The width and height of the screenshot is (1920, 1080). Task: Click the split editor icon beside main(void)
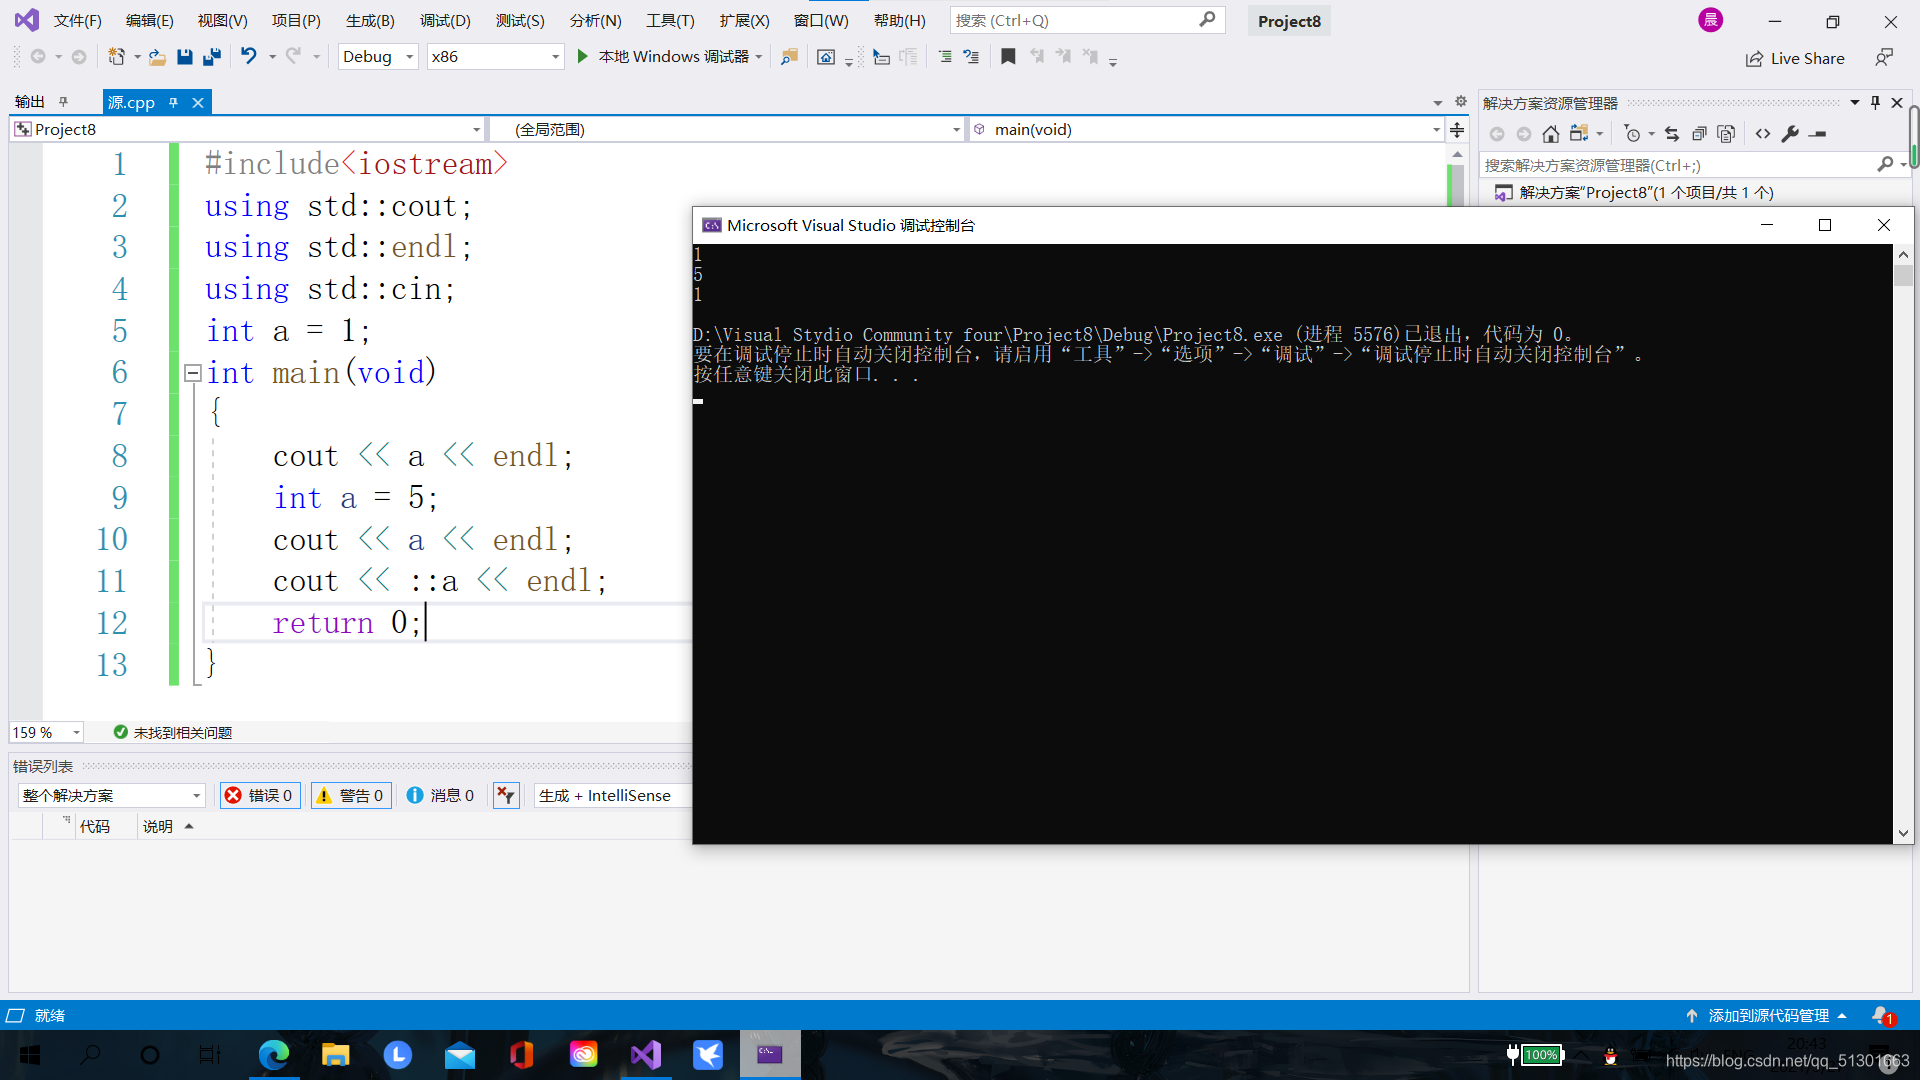click(1457, 130)
